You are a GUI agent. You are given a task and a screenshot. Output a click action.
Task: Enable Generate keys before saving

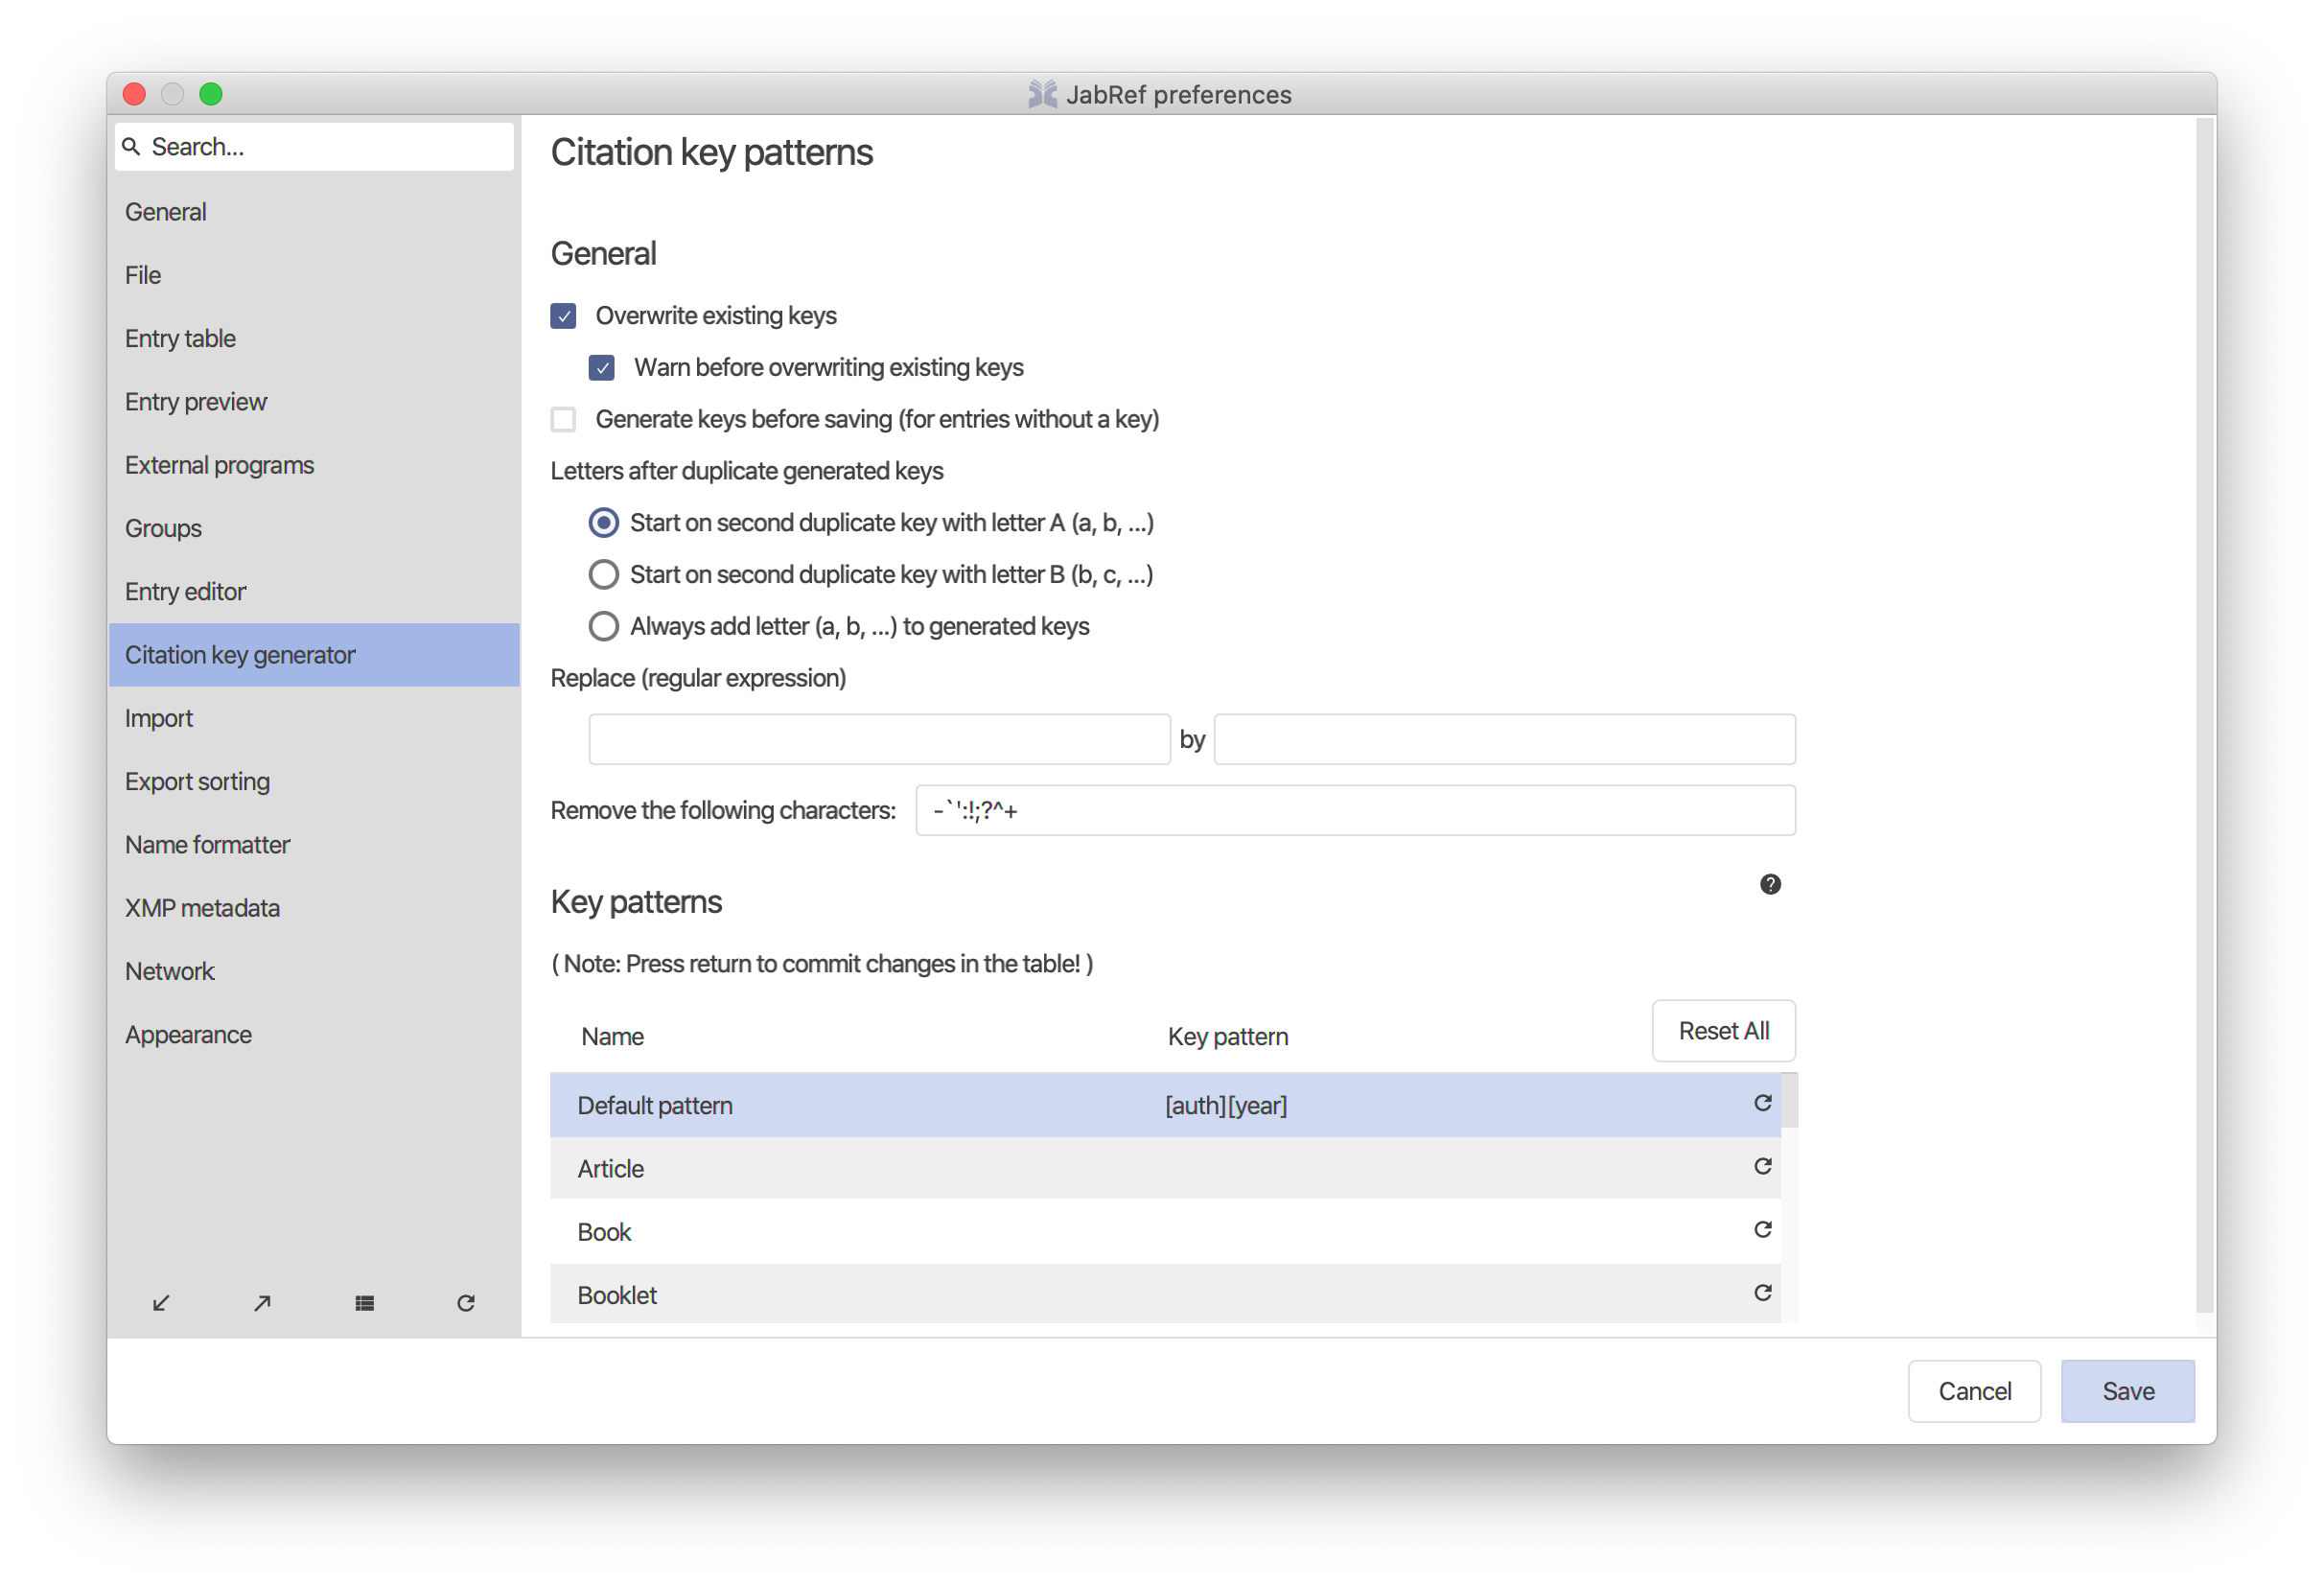pyautogui.click(x=563, y=419)
